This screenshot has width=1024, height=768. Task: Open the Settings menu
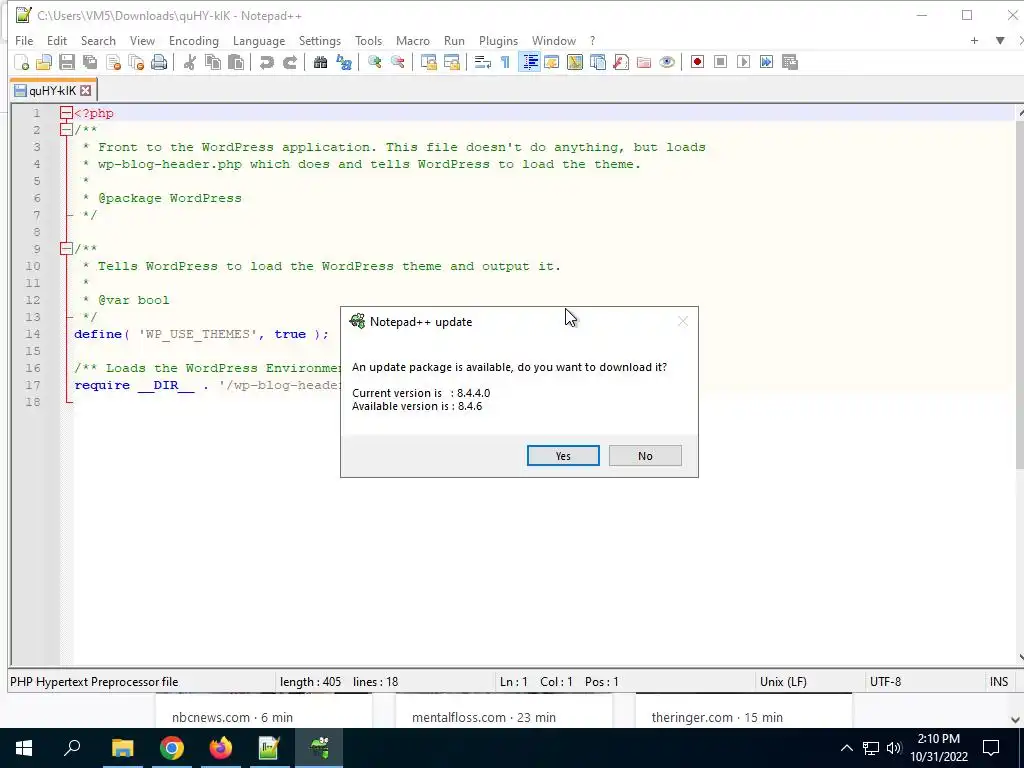tap(319, 40)
